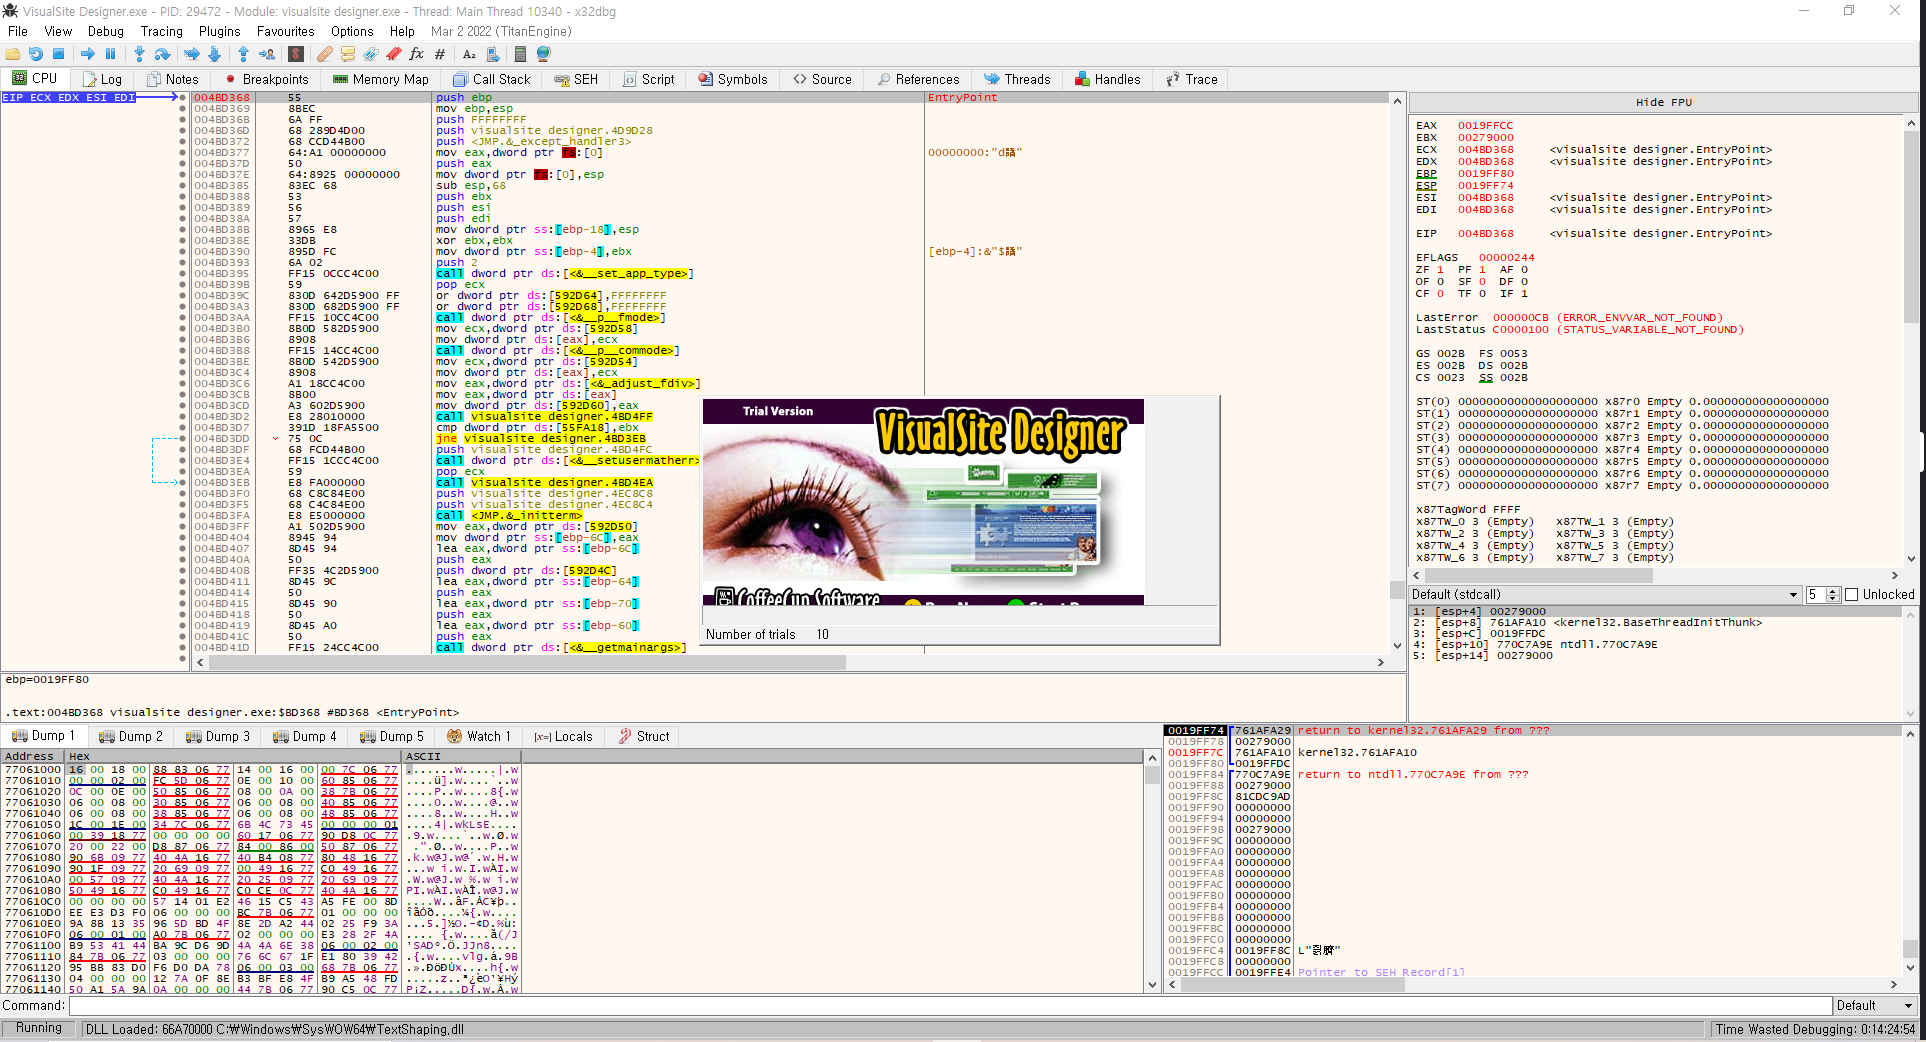The image size is (1926, 1042).
Task: Click the Trace Over icon
Action: tap(214, 54)
